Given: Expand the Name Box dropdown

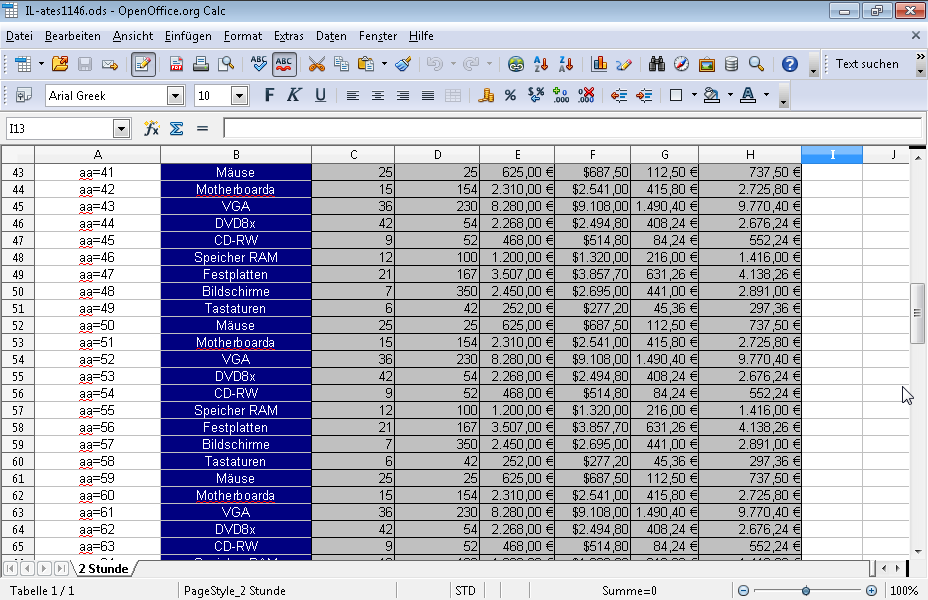Looking at the screenshot, I should [121, 128].
